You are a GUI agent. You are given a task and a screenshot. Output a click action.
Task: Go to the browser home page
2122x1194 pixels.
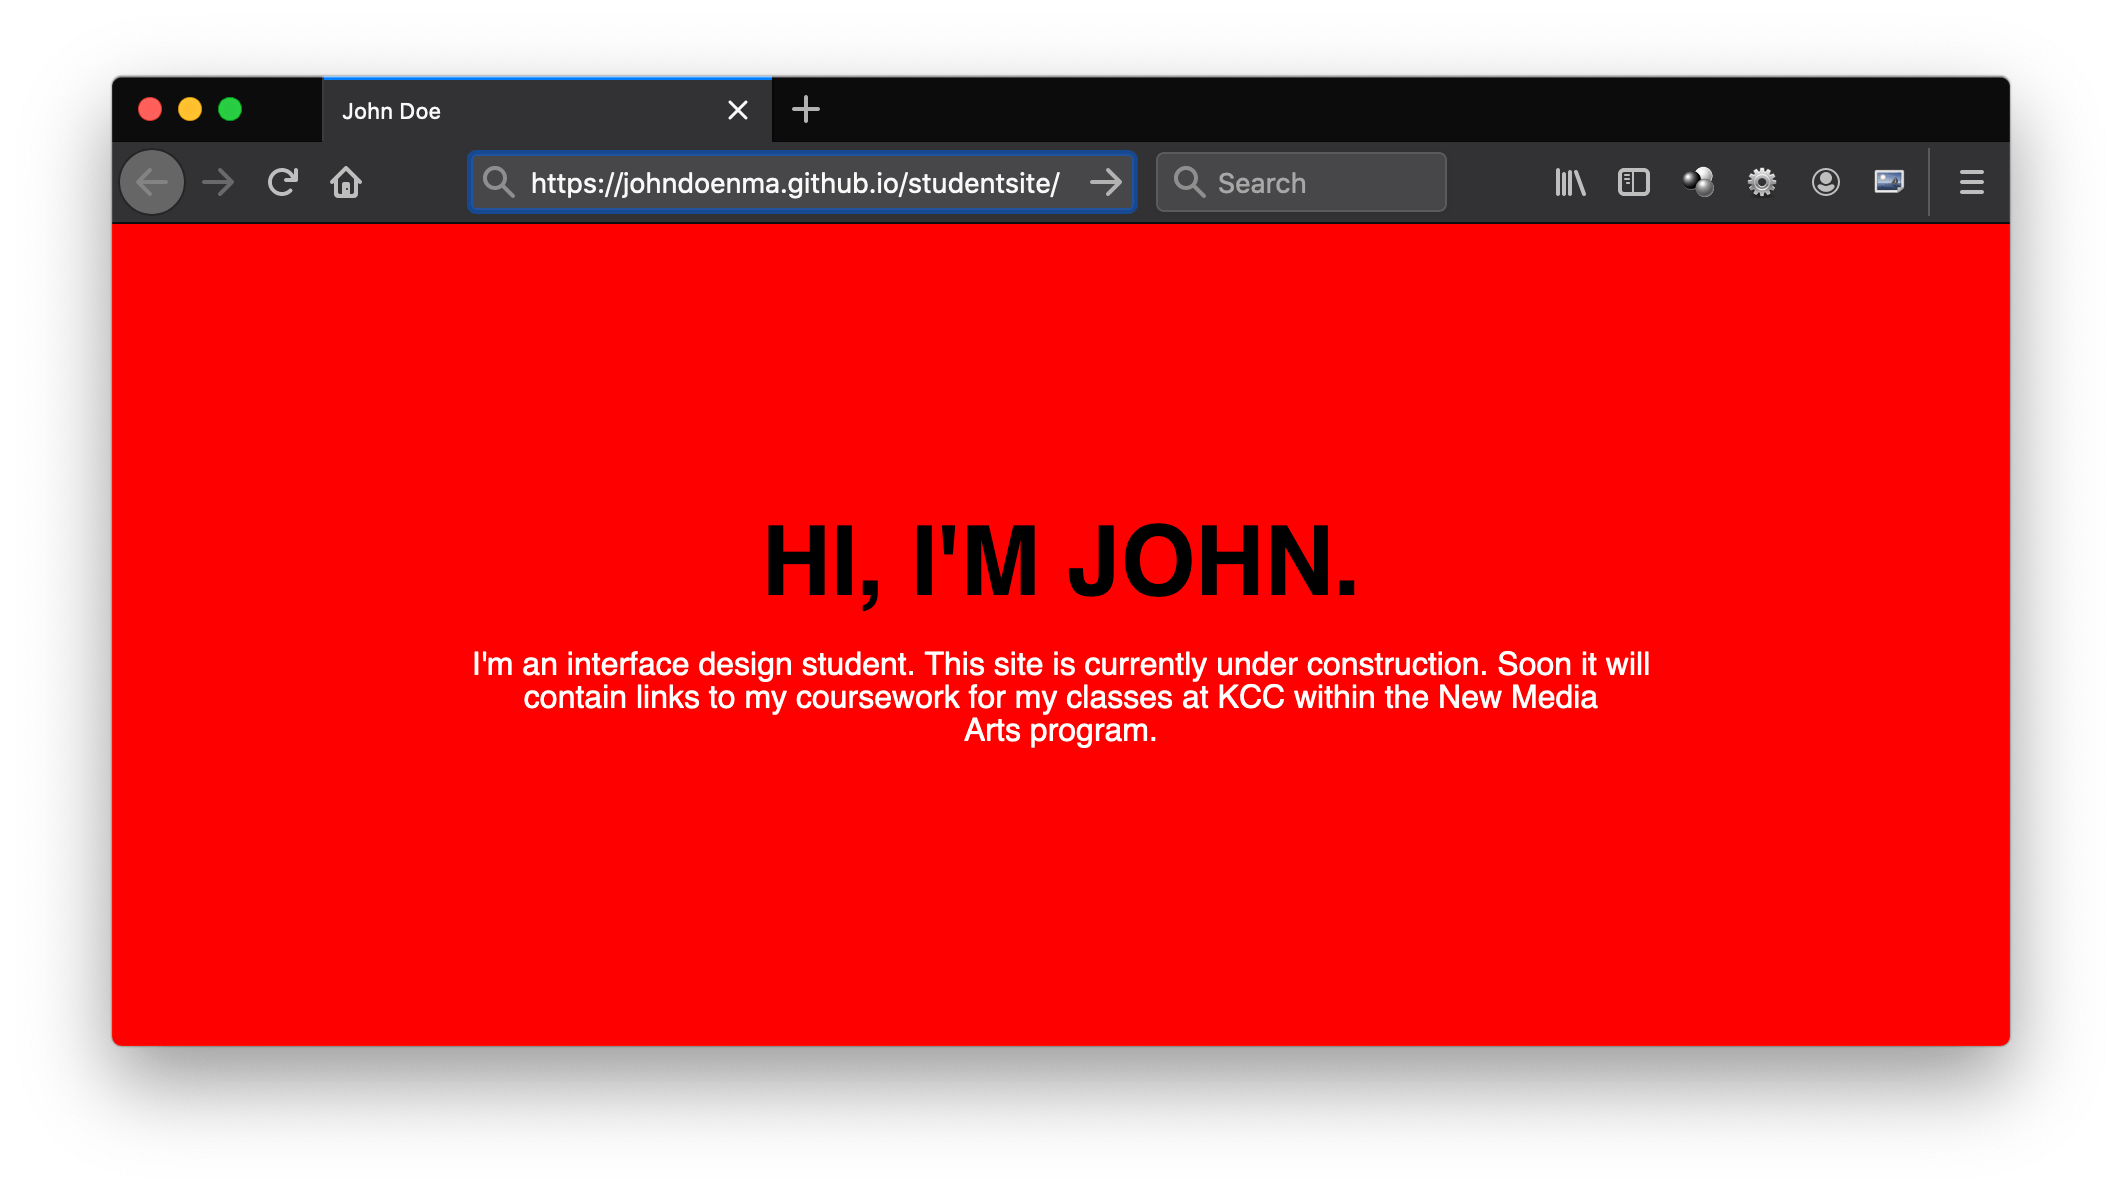346,183
